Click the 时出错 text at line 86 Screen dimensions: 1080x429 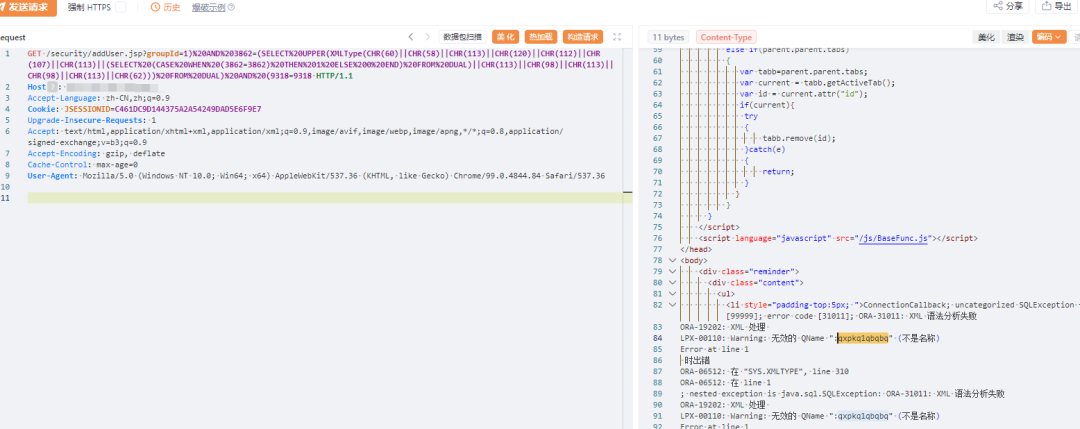pos(696,361)
